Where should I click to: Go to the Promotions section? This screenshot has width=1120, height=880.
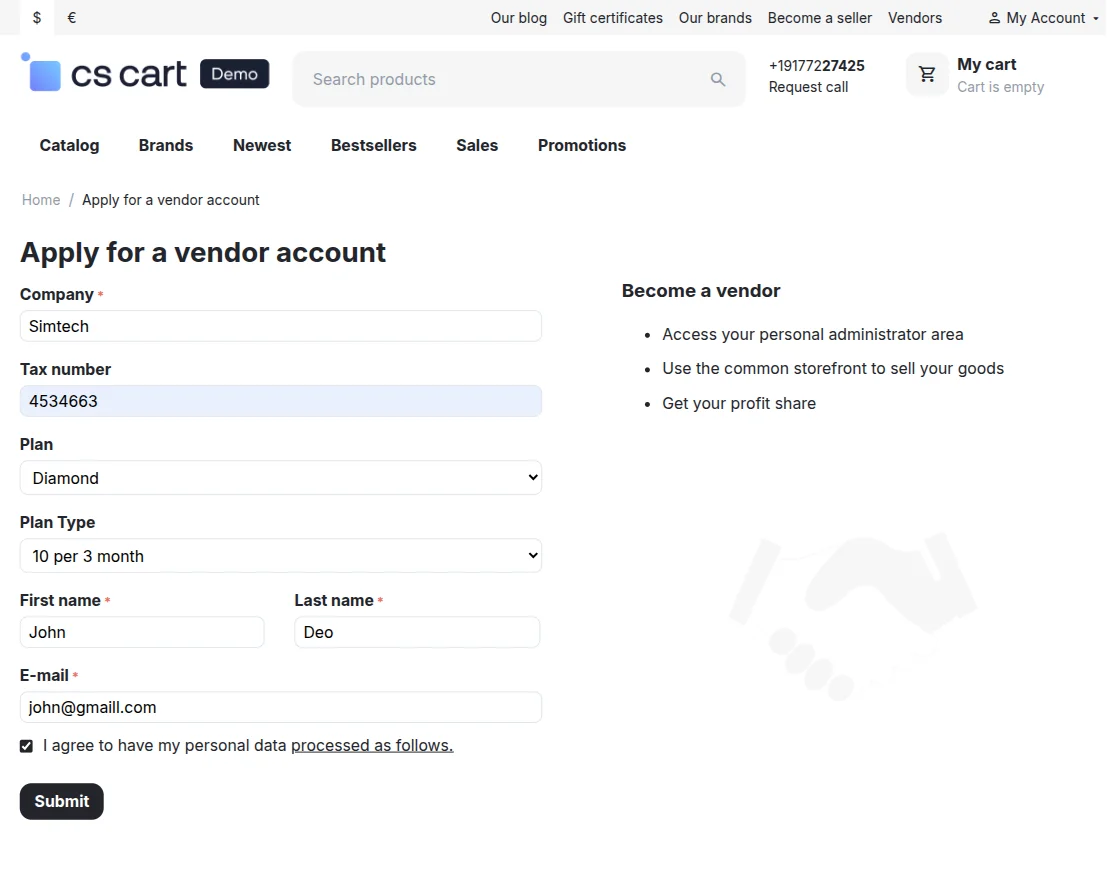coord(581,145)
